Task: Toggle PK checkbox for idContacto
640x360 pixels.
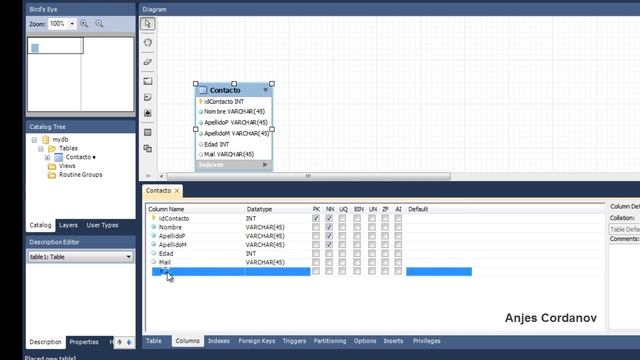Action: tap(316, 218)
